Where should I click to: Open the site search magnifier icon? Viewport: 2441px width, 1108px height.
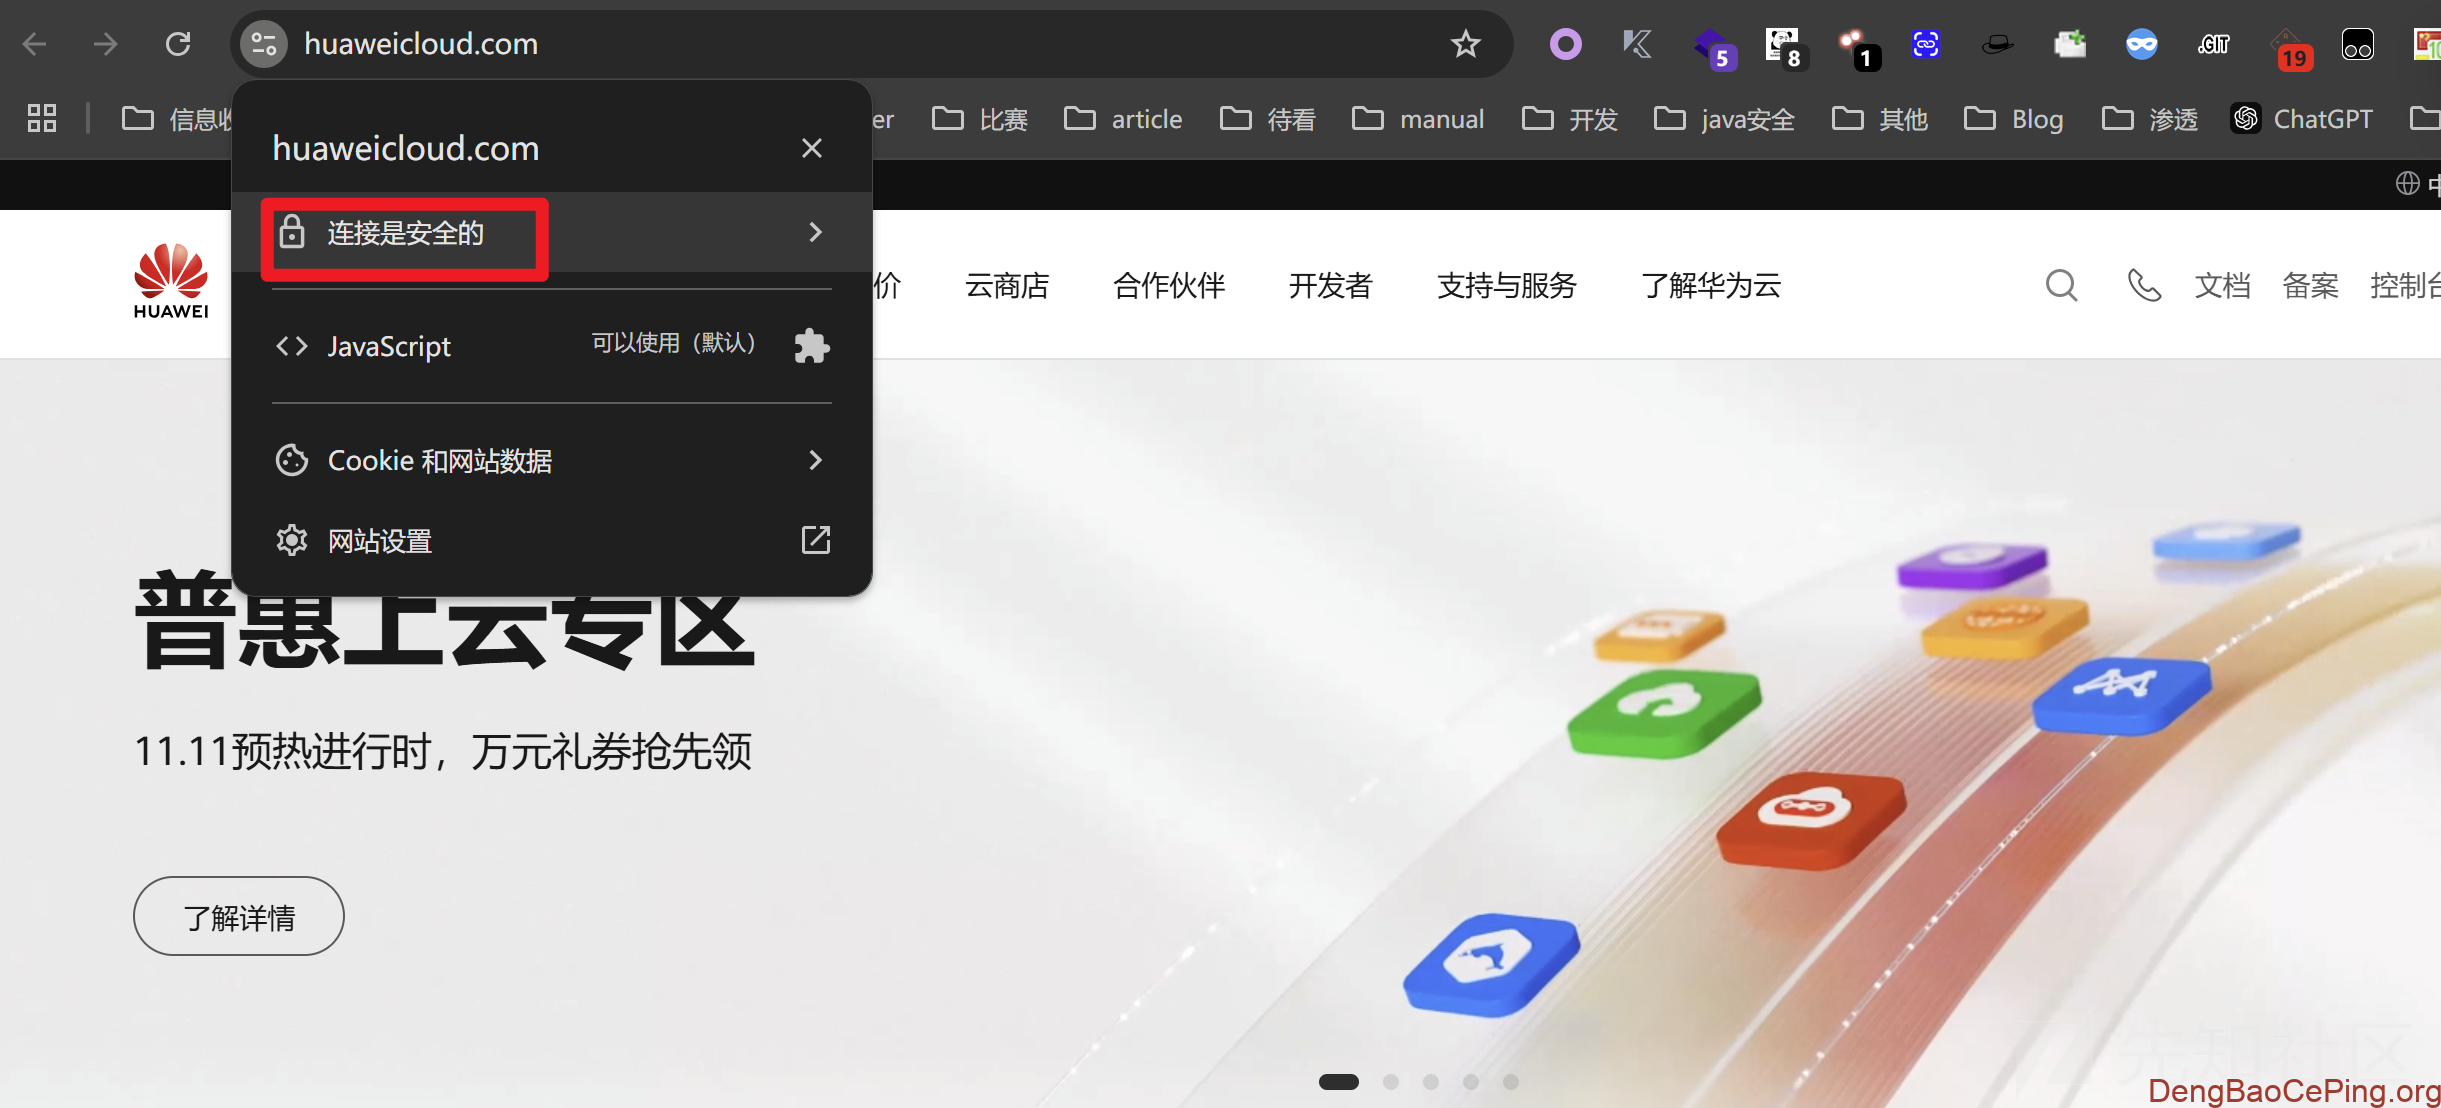pyautogui.click(x=2060, y=286)
